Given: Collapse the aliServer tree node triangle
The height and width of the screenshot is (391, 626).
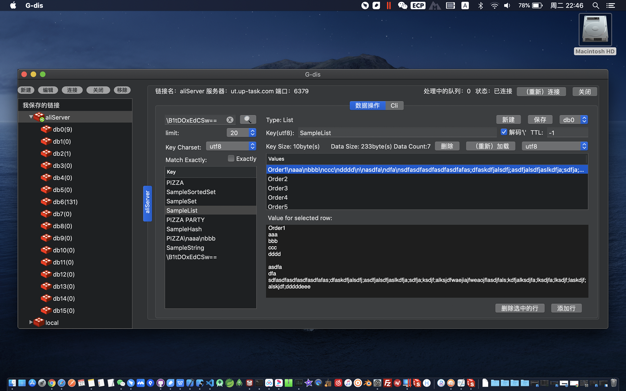Looking at the screenshot, I should click(x=31, y=117).
